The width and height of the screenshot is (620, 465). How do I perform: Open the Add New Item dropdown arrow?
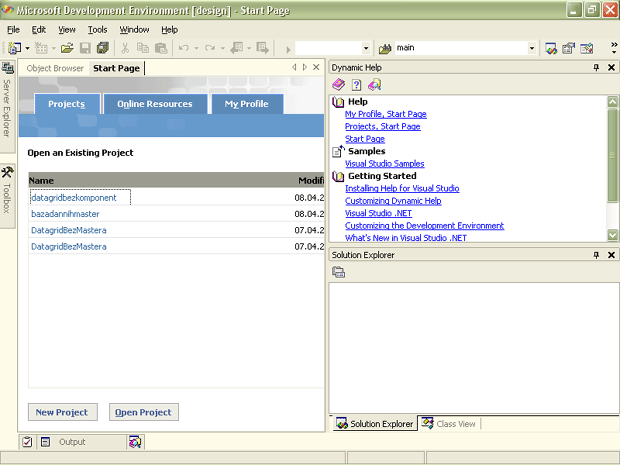54,48
